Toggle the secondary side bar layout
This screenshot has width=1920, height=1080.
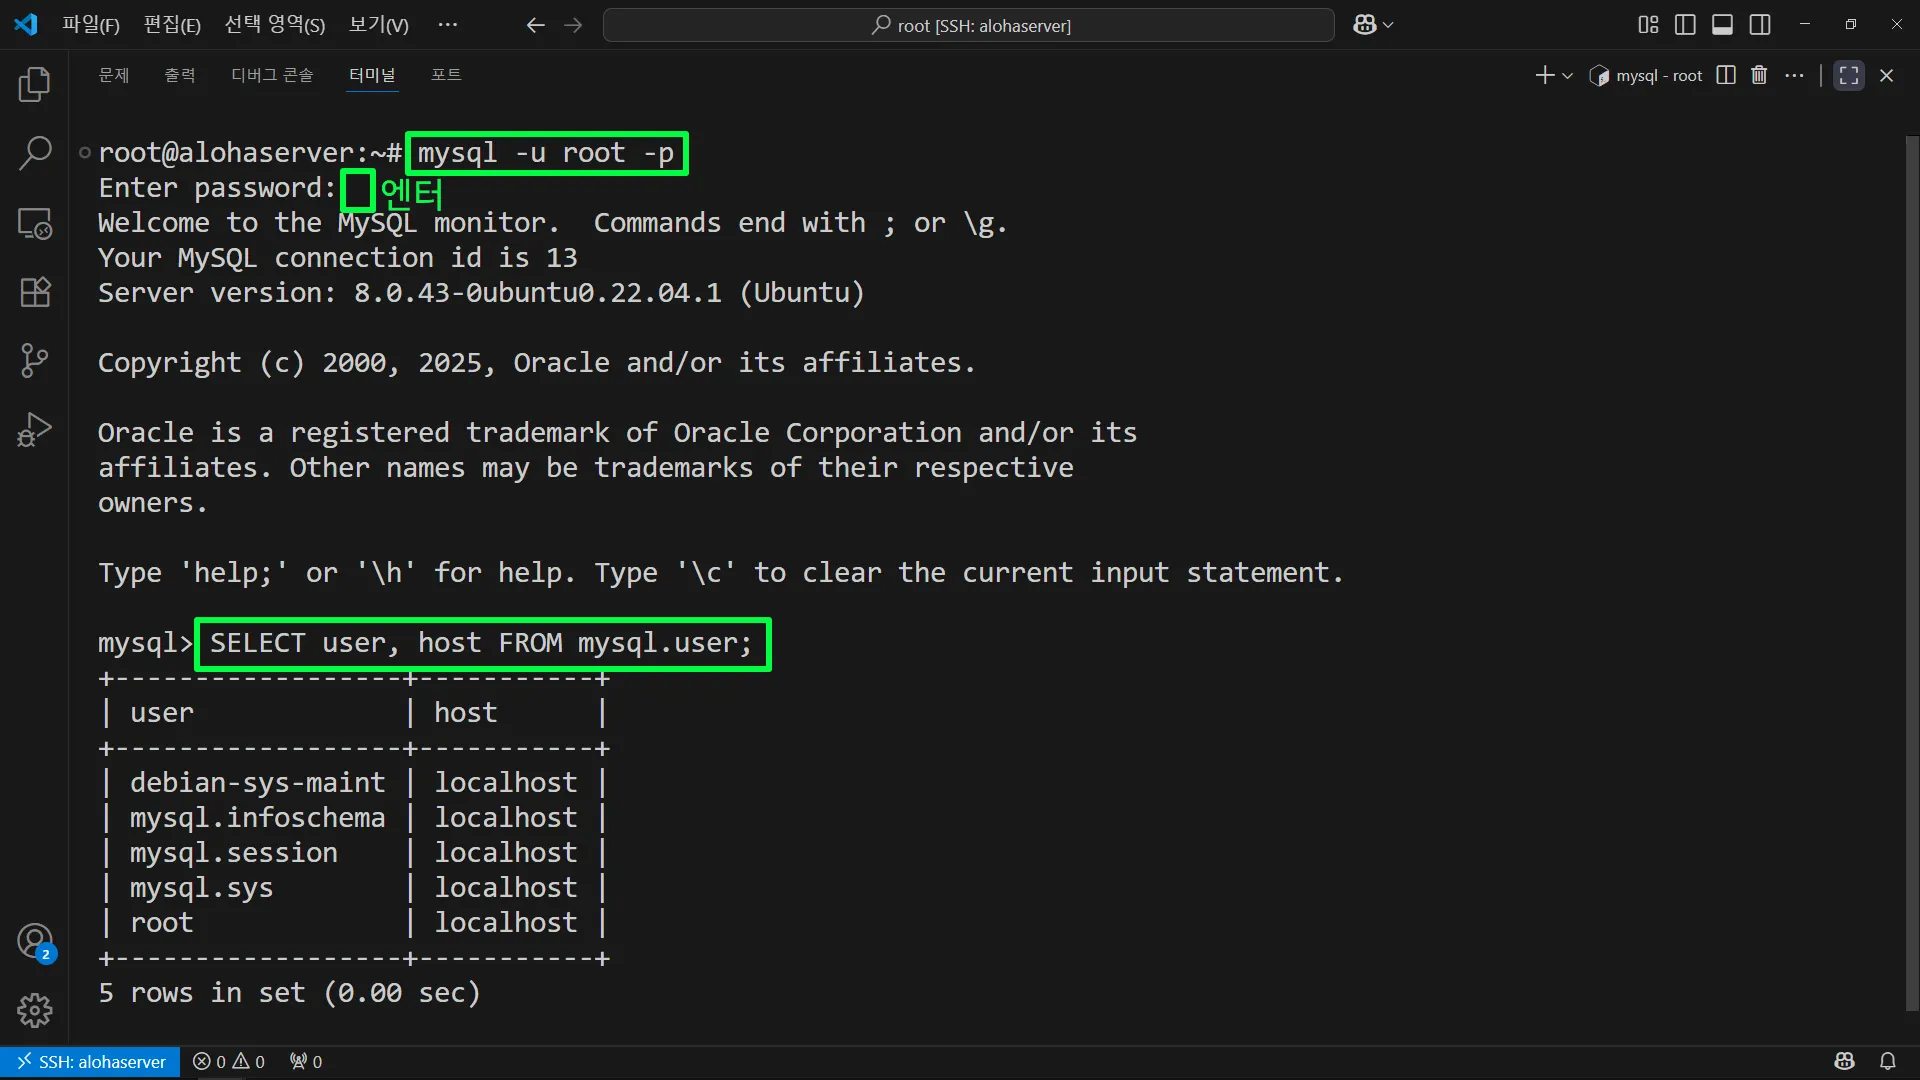pyautogui.click(x=1760, y=25)
